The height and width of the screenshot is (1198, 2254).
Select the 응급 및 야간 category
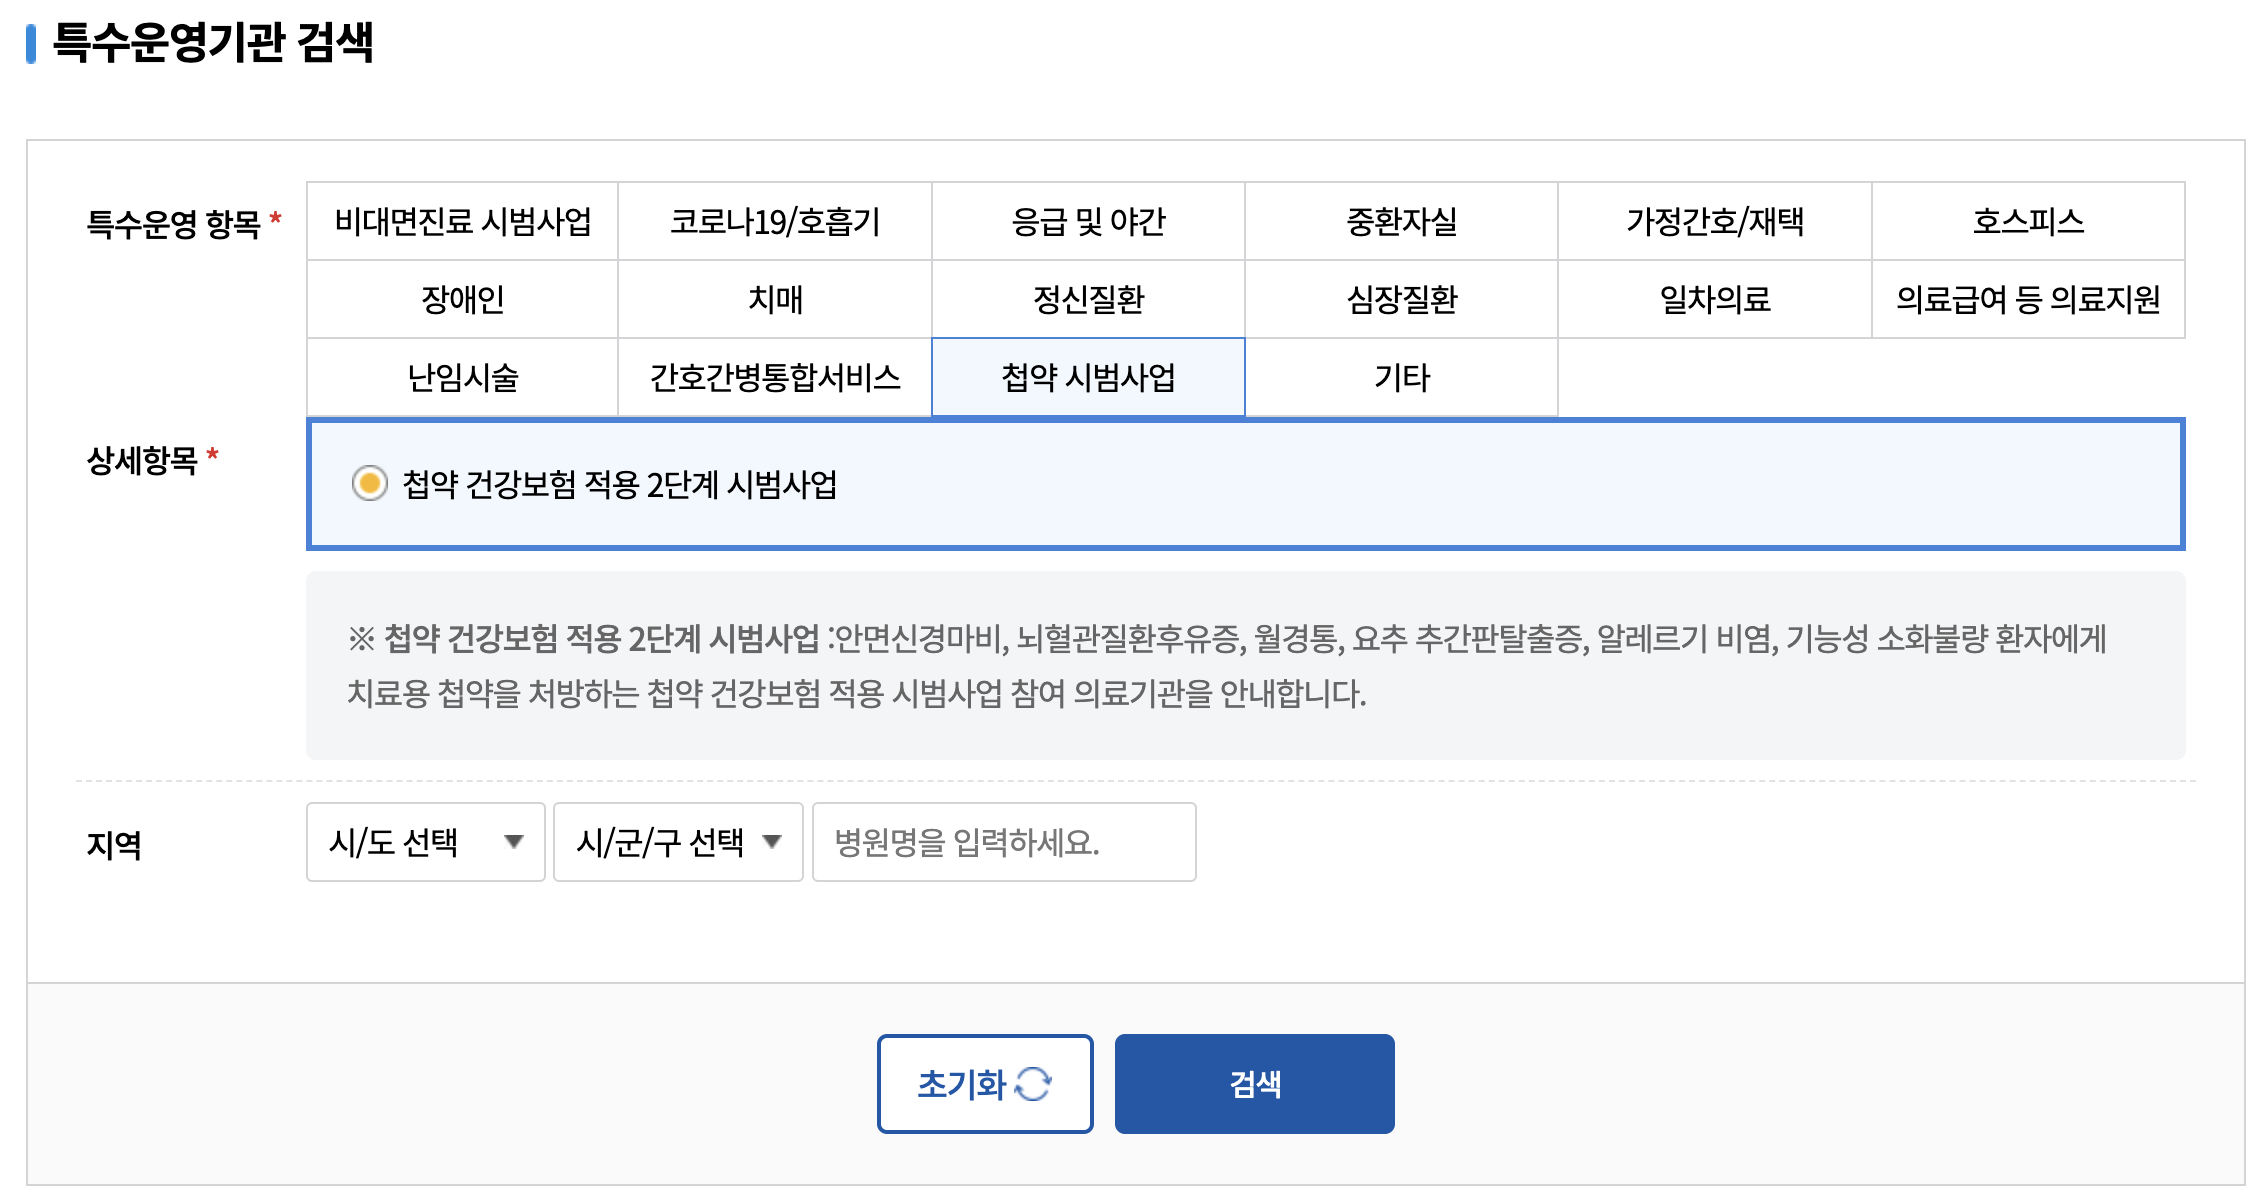point(1088,223)
